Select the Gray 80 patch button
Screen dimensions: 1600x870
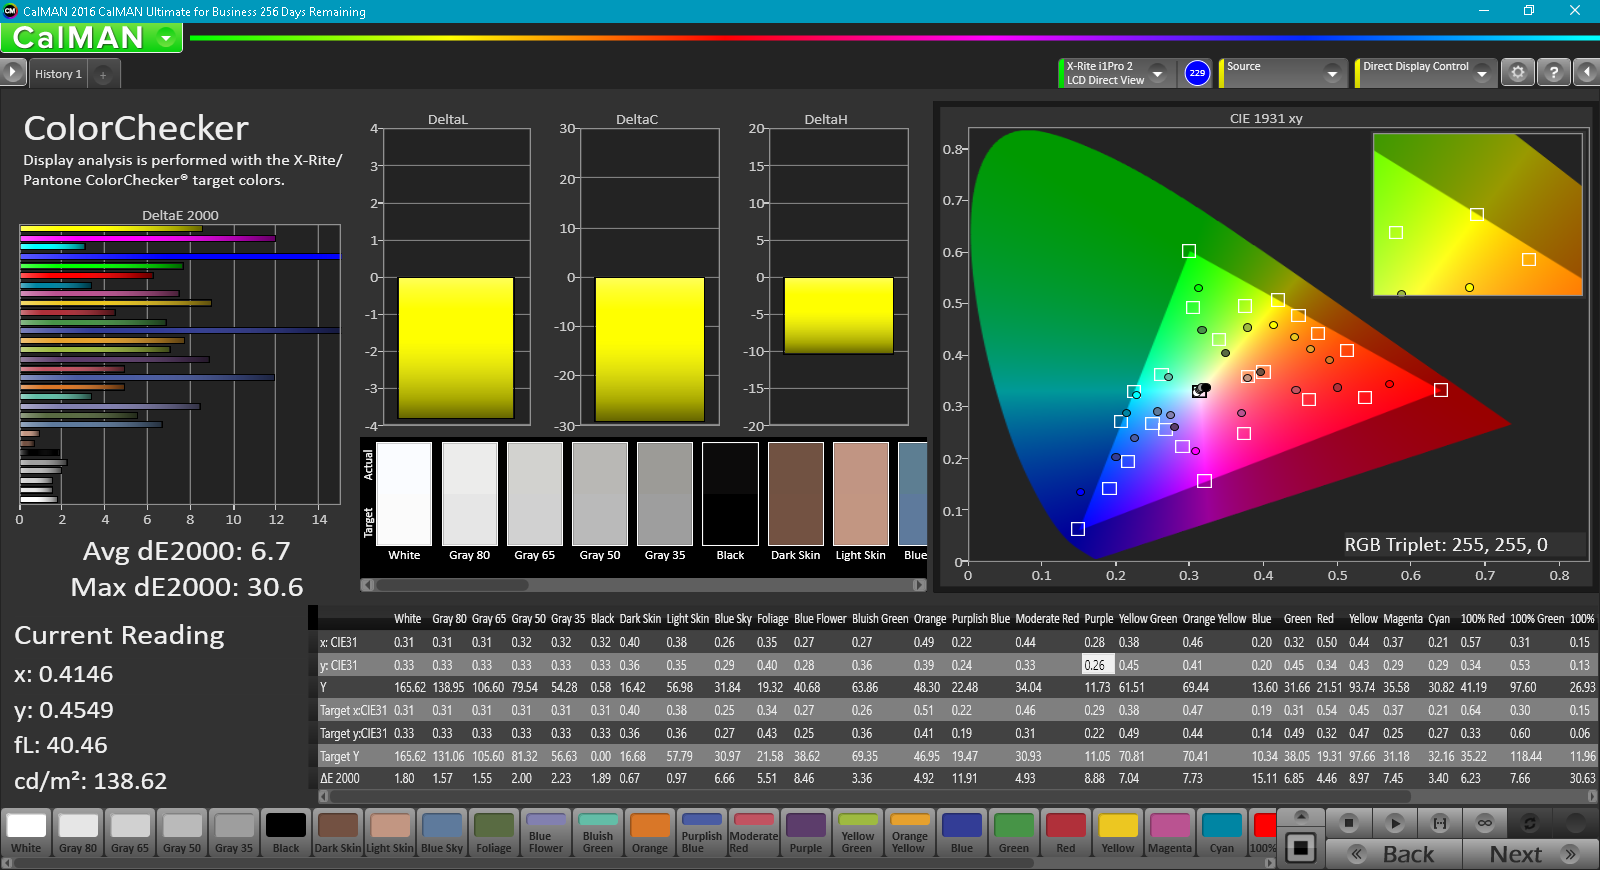pos(78,833)
